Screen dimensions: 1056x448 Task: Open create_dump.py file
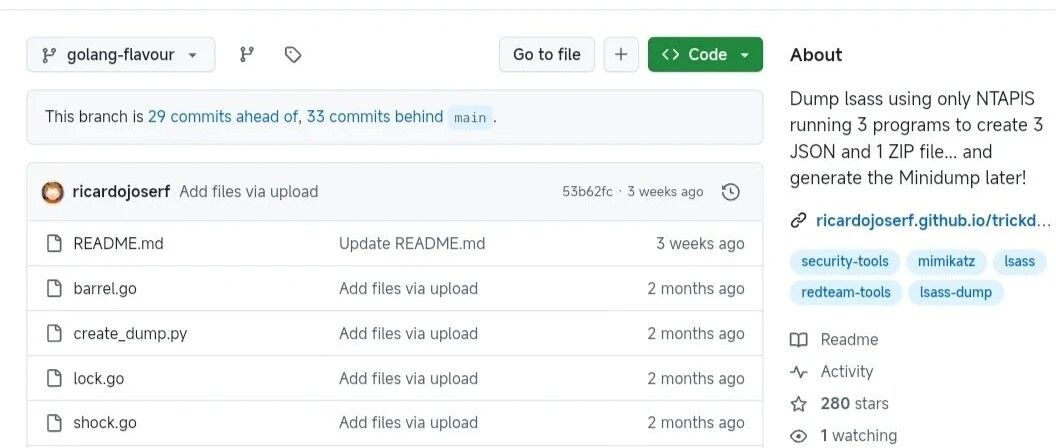[x=130, y=333]
